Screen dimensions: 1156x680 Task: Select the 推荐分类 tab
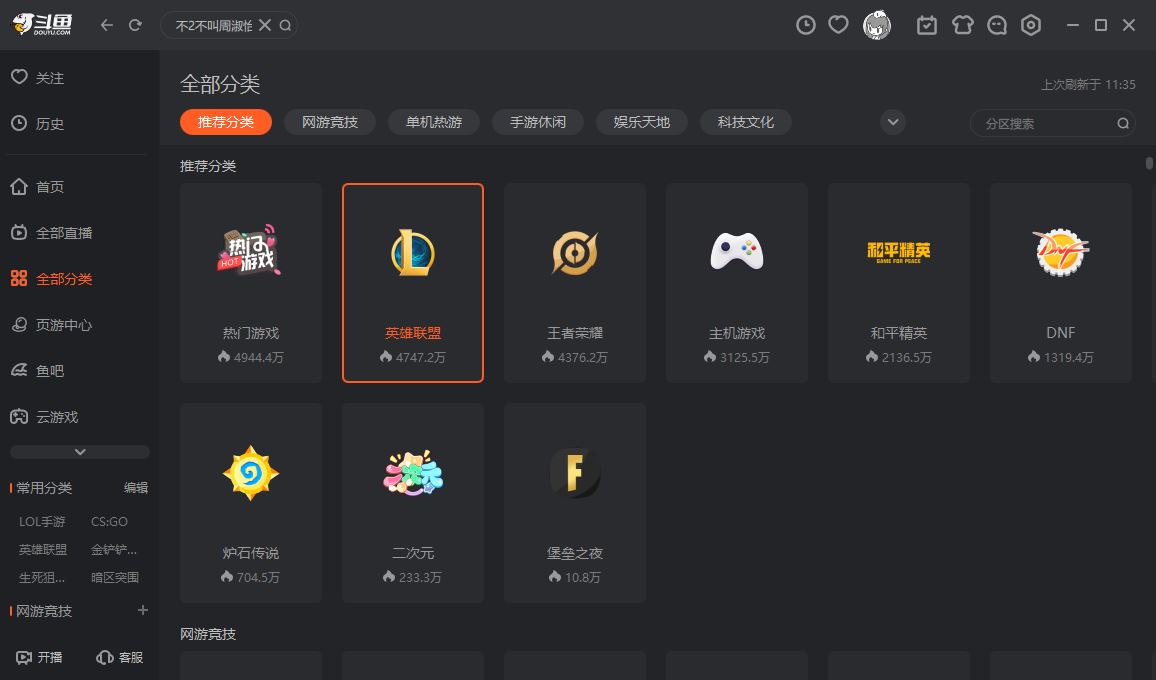(x=226, y=122)
